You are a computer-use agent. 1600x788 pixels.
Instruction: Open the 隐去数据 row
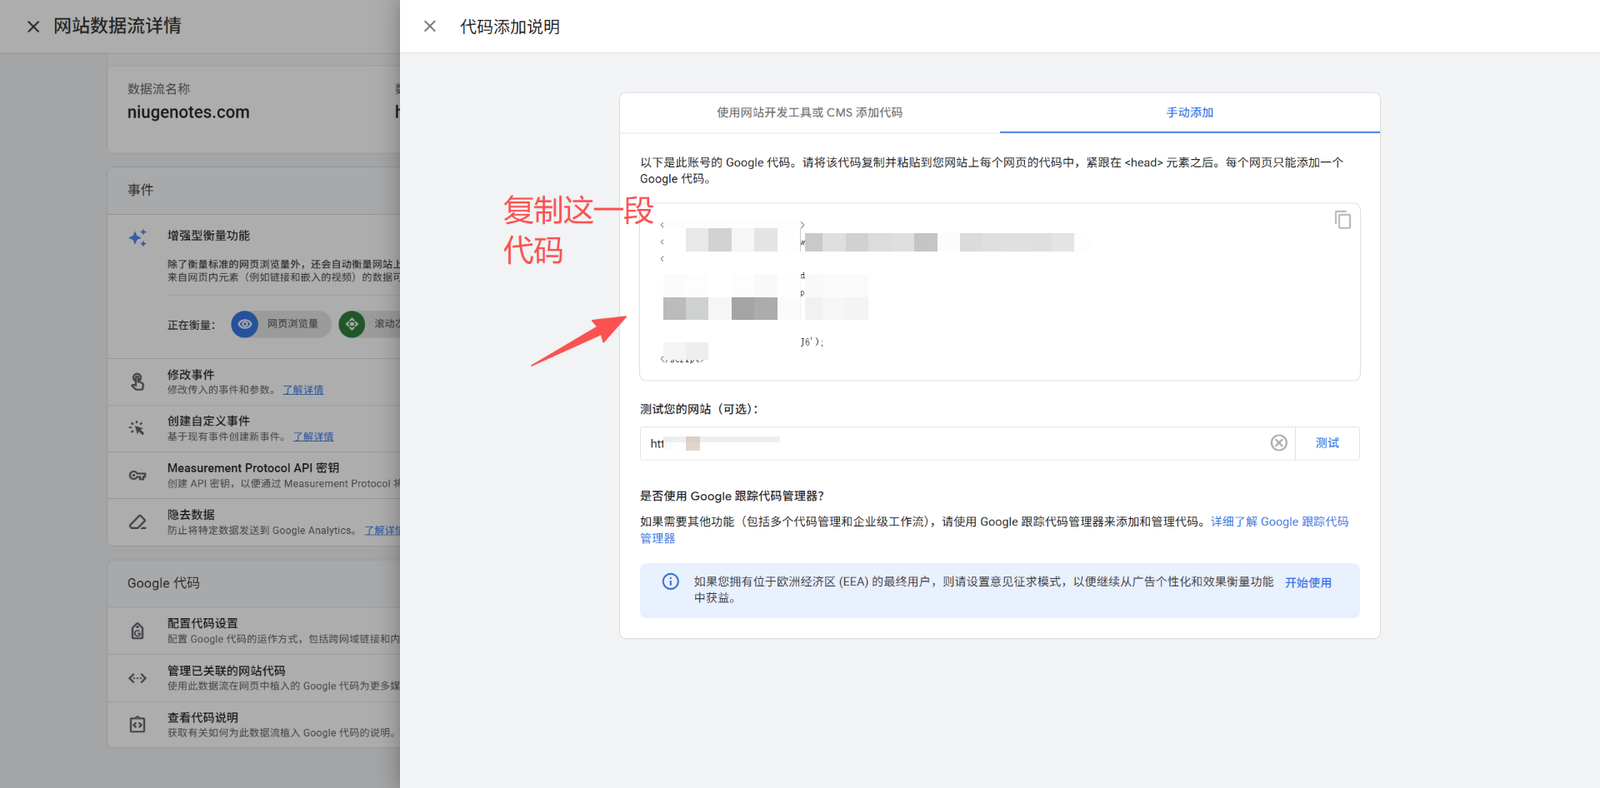254,522
